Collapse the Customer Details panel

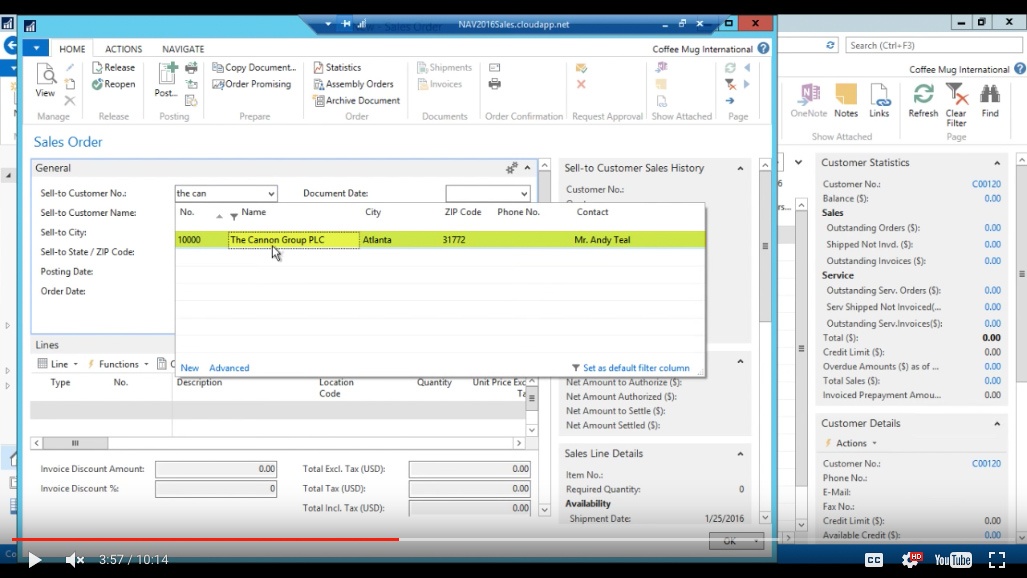click(x=997, y=423)
